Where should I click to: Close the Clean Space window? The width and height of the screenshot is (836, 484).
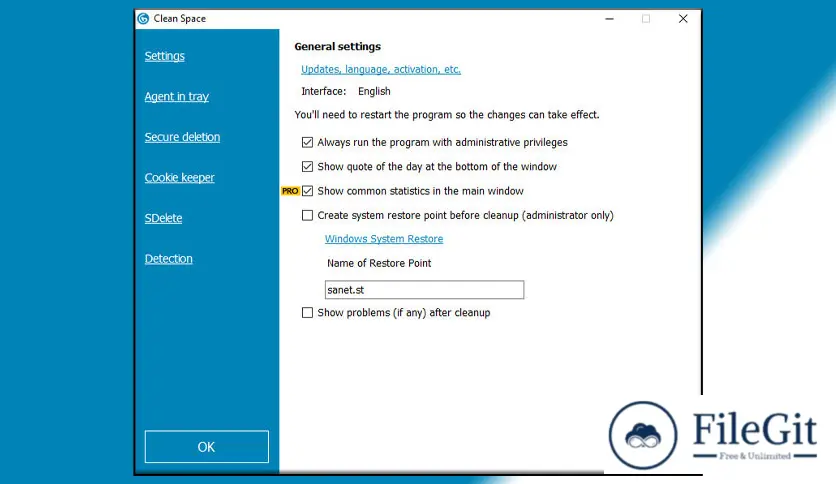pos(683,19)
